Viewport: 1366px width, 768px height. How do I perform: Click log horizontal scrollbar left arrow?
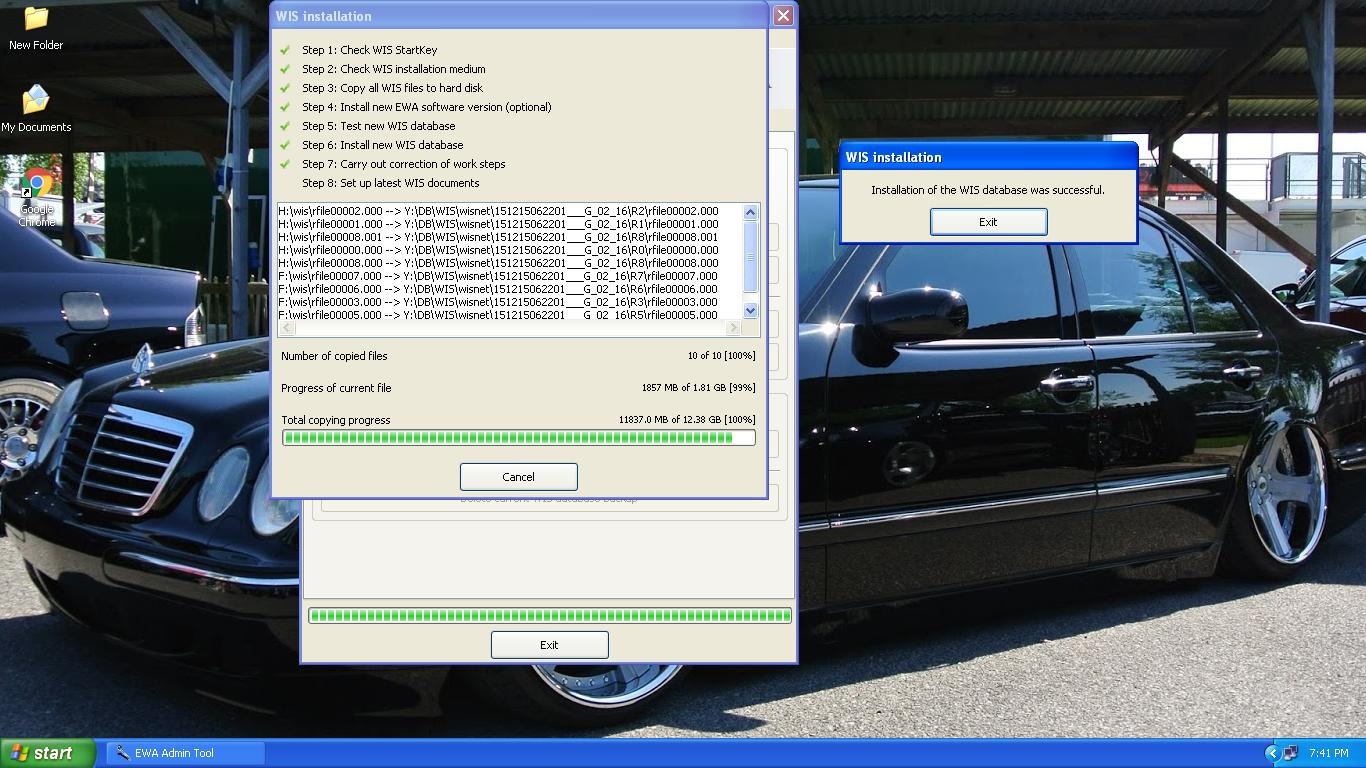[x=287, y=328]
